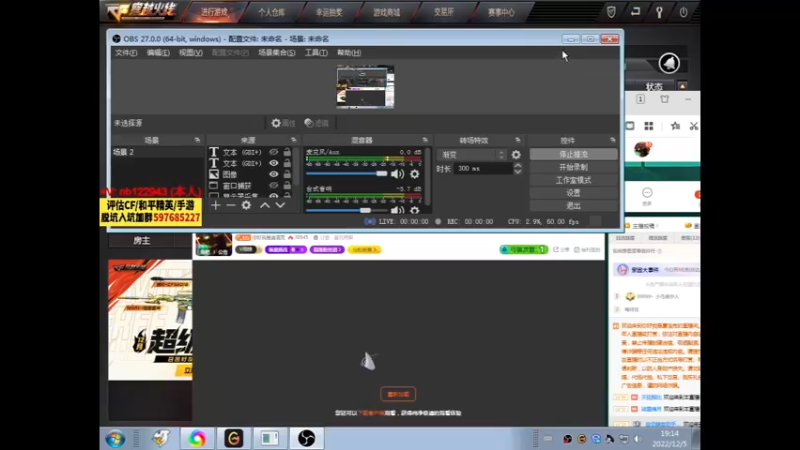Open the 工具(T) menu

pyautogui.click(x=316, y=53)
